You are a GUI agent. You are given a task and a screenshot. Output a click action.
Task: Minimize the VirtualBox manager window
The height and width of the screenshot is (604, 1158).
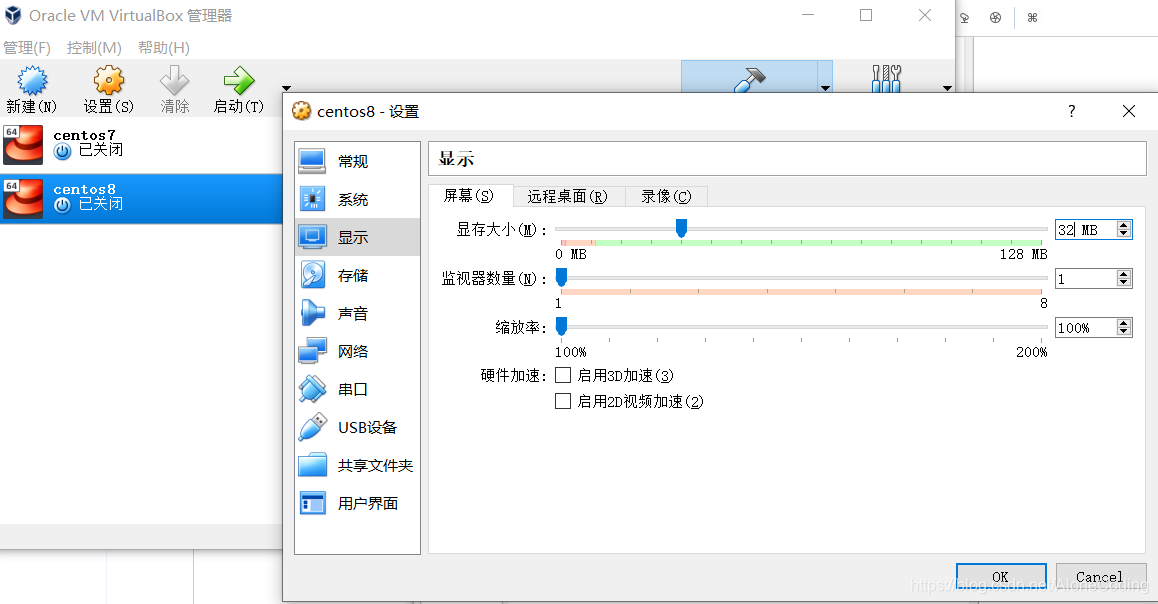(808, 16)
